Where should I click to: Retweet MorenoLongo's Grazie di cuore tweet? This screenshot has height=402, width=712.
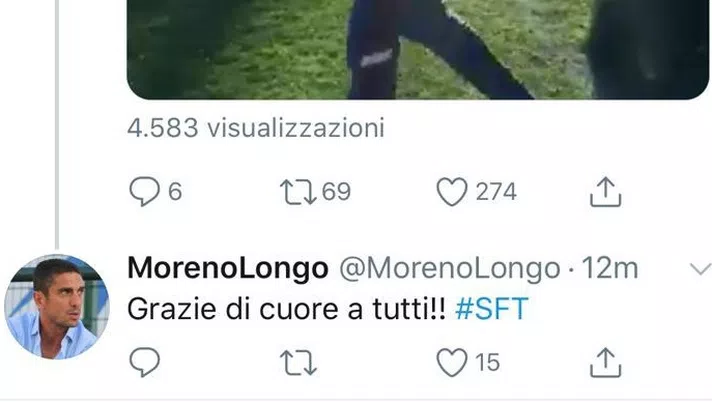(298, 362)
